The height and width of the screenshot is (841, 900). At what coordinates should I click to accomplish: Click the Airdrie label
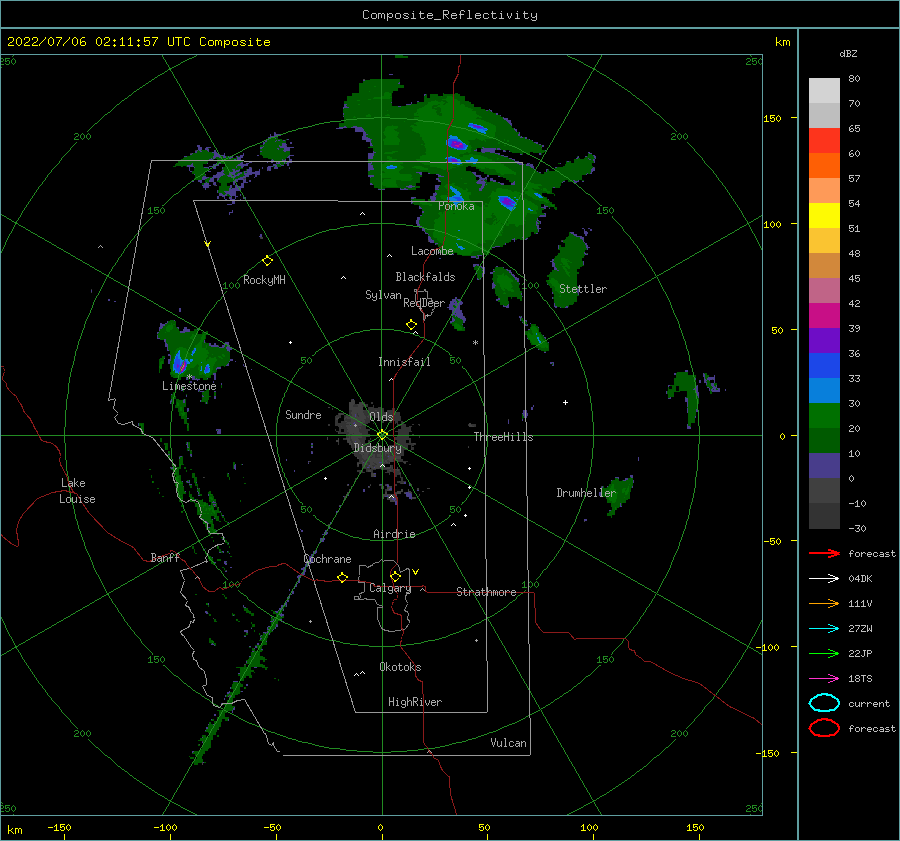click(394, 534)
